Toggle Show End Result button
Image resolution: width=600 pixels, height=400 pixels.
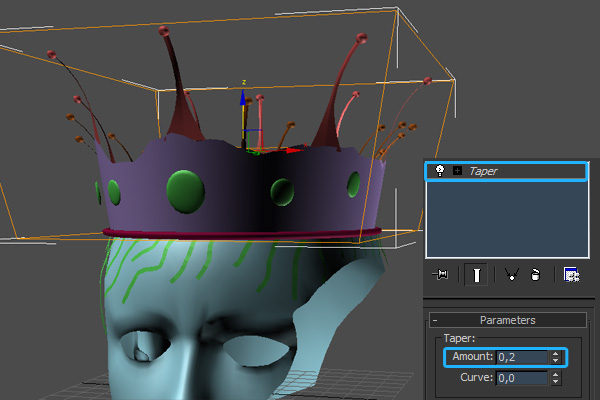pos(477,275)
